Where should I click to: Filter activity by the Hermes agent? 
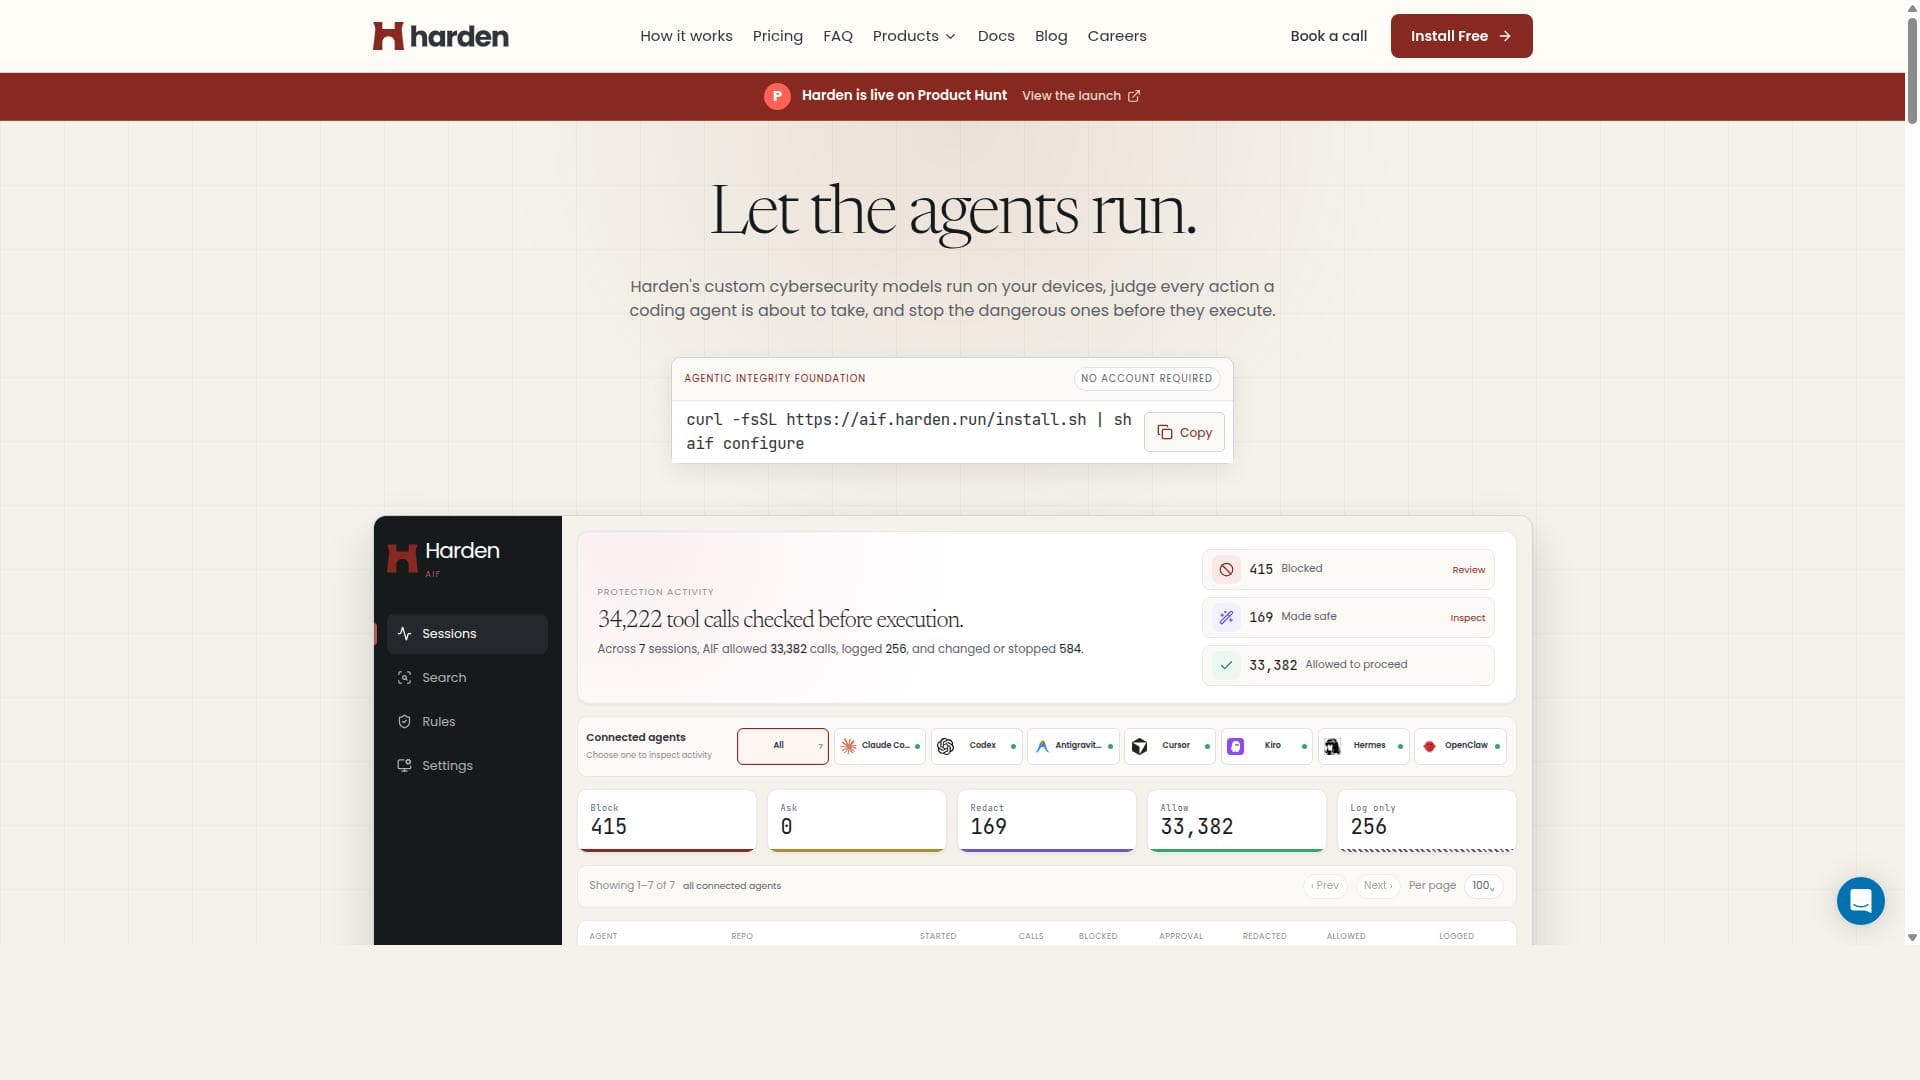tap(1364, 746)
